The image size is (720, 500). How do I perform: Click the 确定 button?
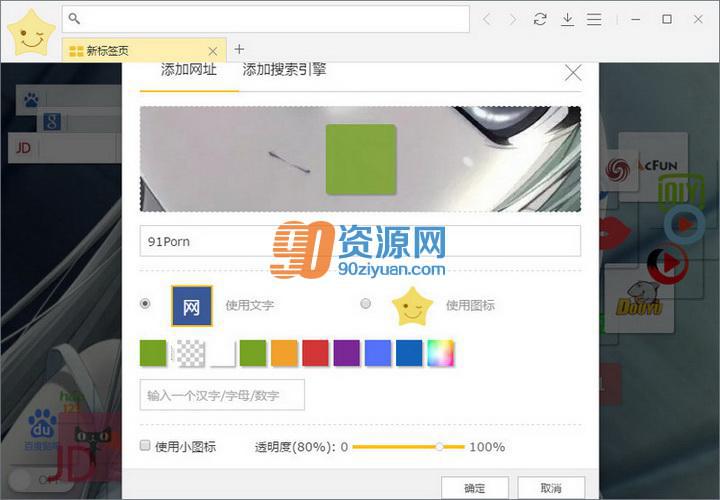(475, 488)
